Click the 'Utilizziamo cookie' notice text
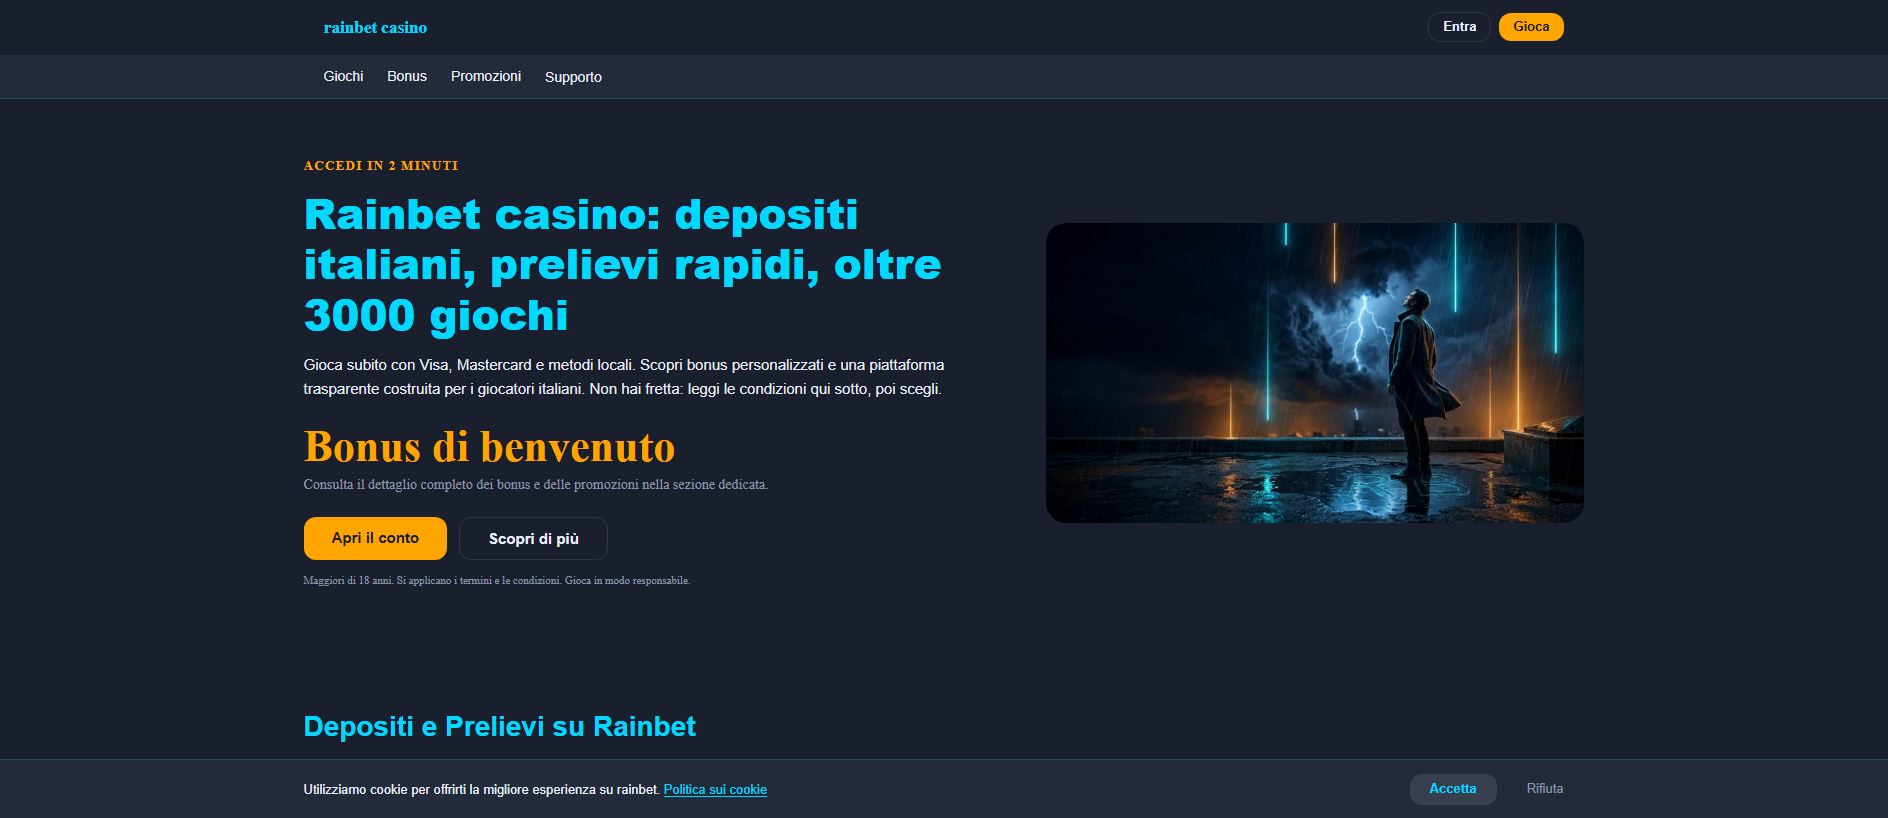The image size is (1888, 818). click(x=481, y=790)
